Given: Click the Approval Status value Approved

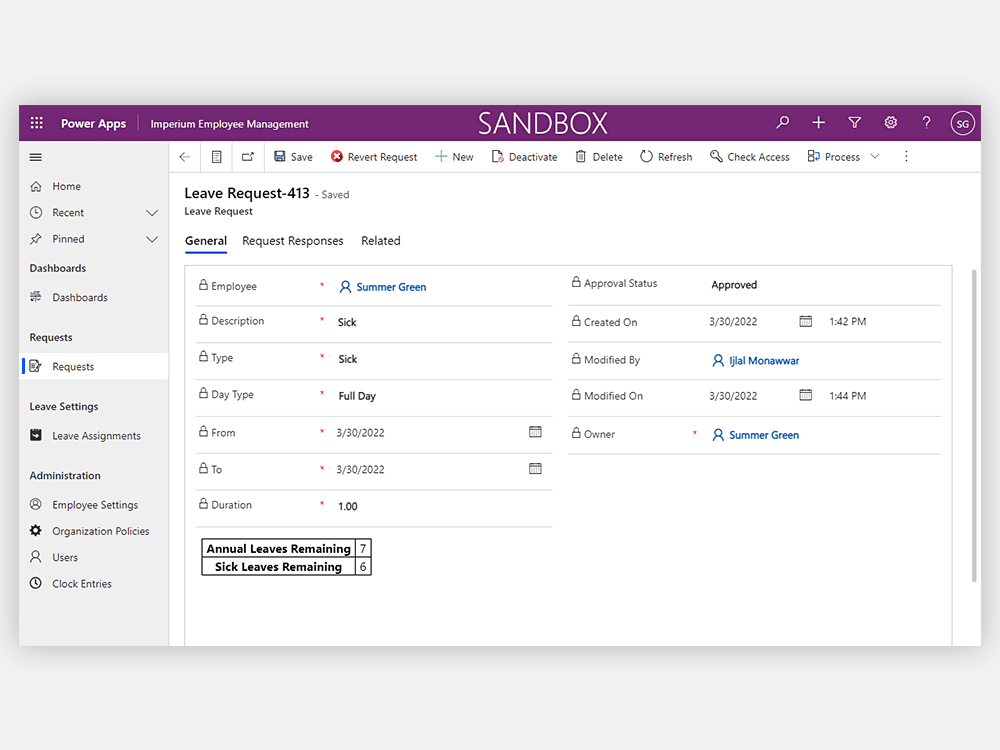Looking at the screenshot, I should point(734,285).
